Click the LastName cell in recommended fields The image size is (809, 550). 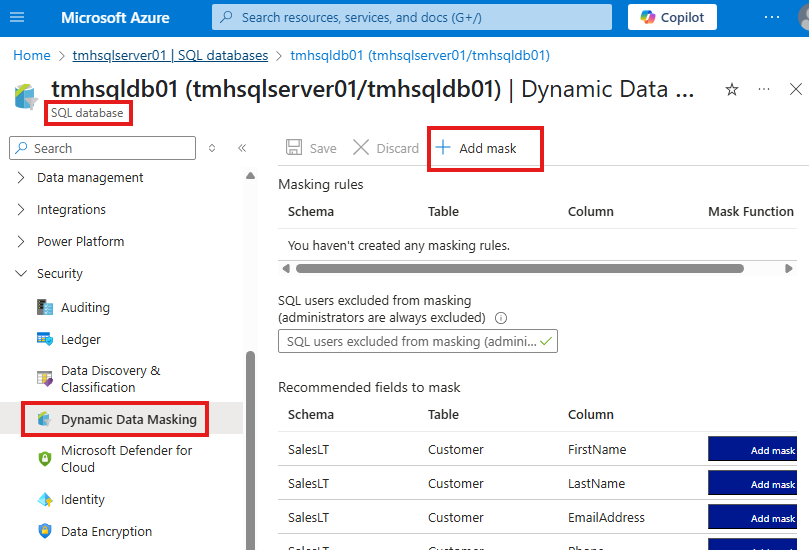(596, 483)
